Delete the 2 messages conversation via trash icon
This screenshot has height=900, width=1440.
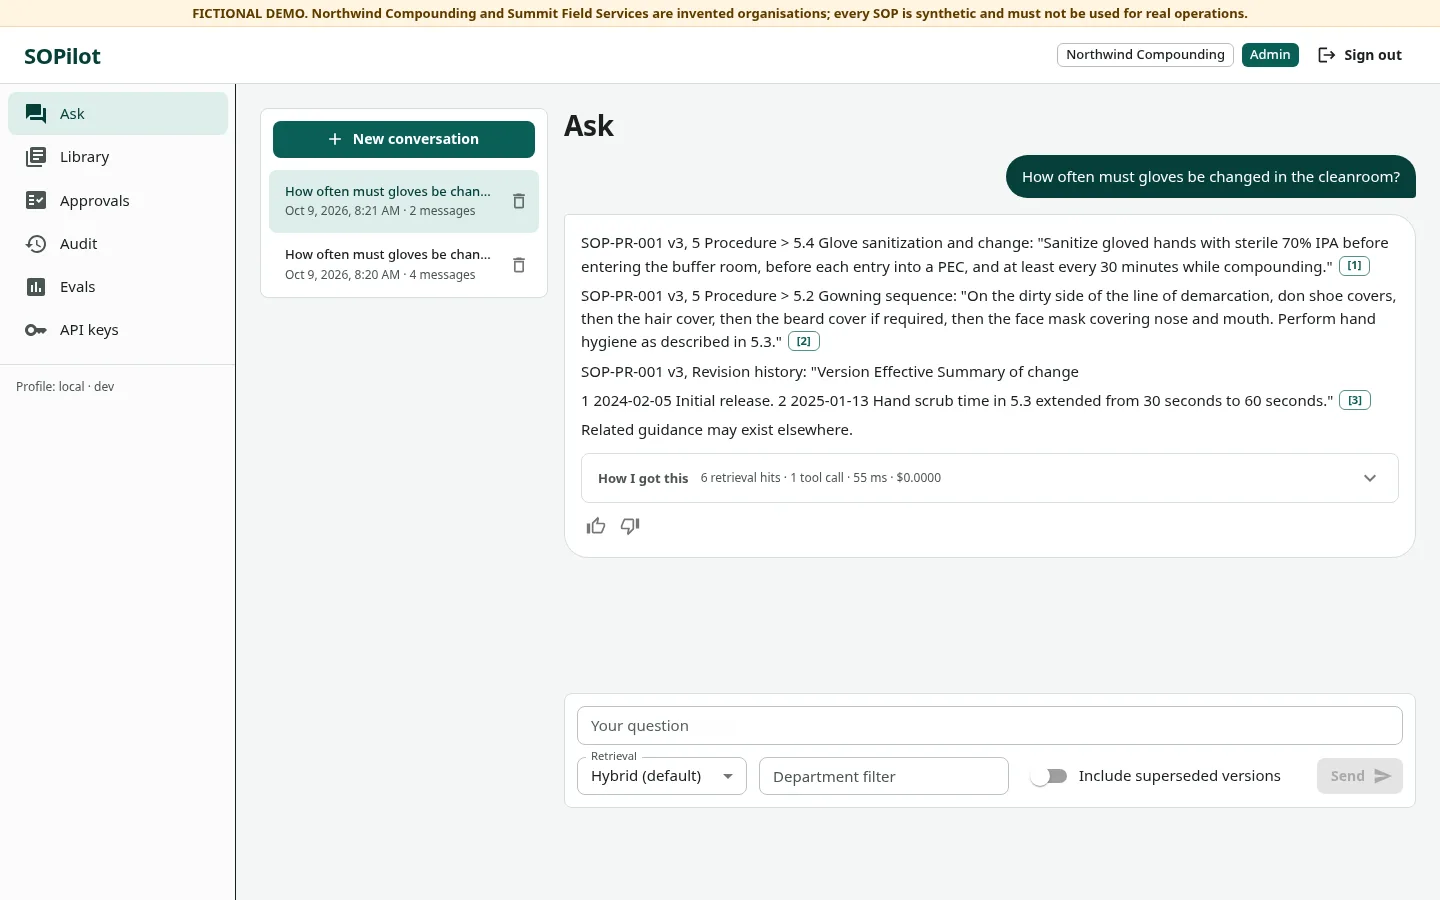tap(519, 201)
